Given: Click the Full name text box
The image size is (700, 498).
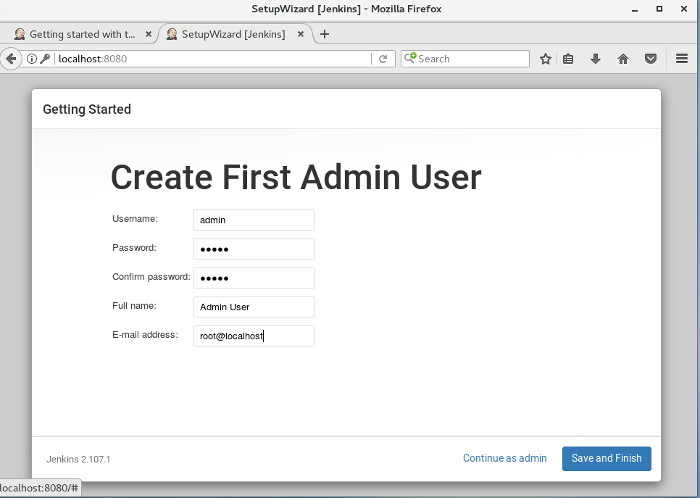Looking at the screenshot, I should pyautogui.click(x=254, y=307).
